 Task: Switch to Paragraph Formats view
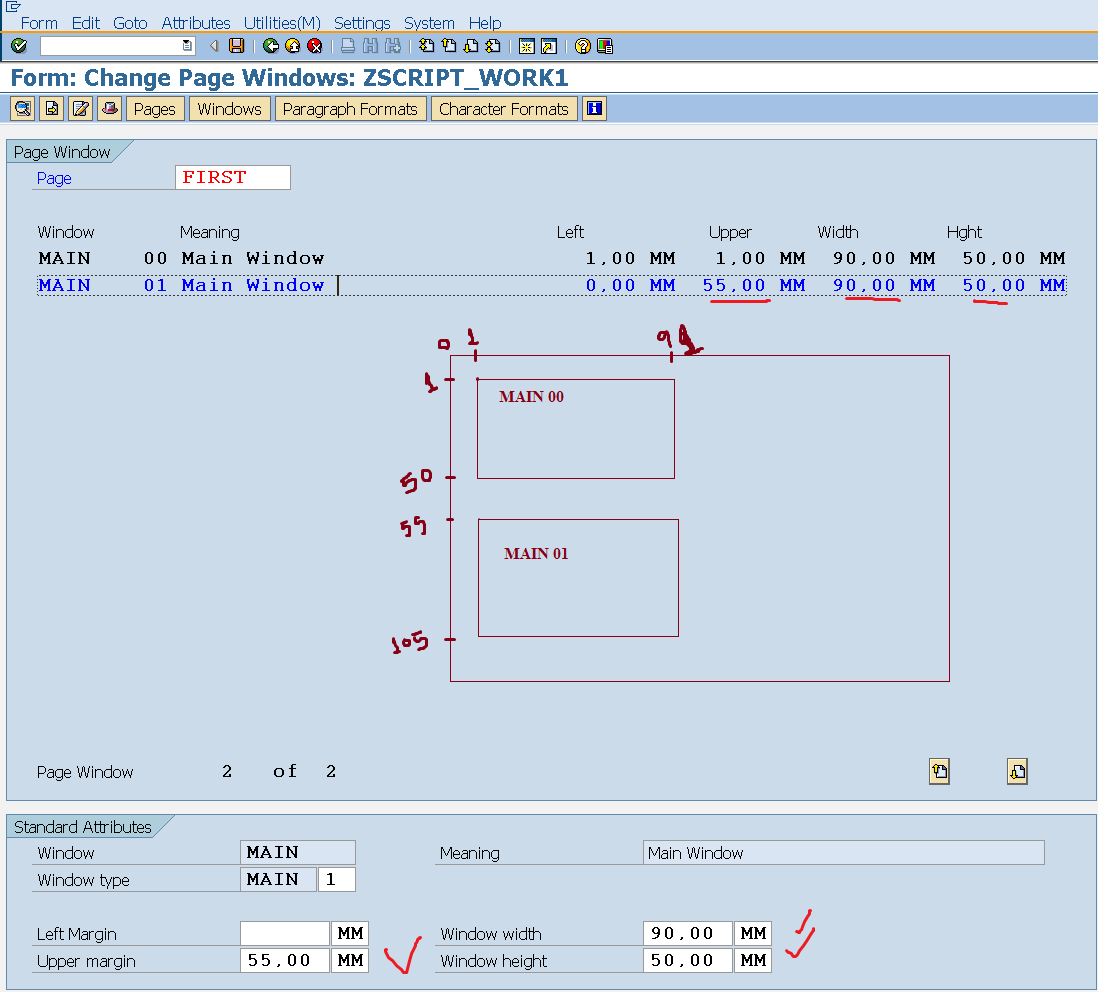coord(351,108)
